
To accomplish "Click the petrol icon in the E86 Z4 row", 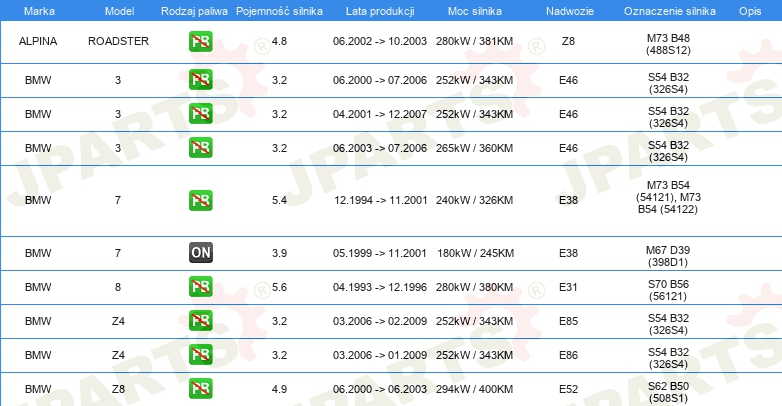I will [200, 355].
